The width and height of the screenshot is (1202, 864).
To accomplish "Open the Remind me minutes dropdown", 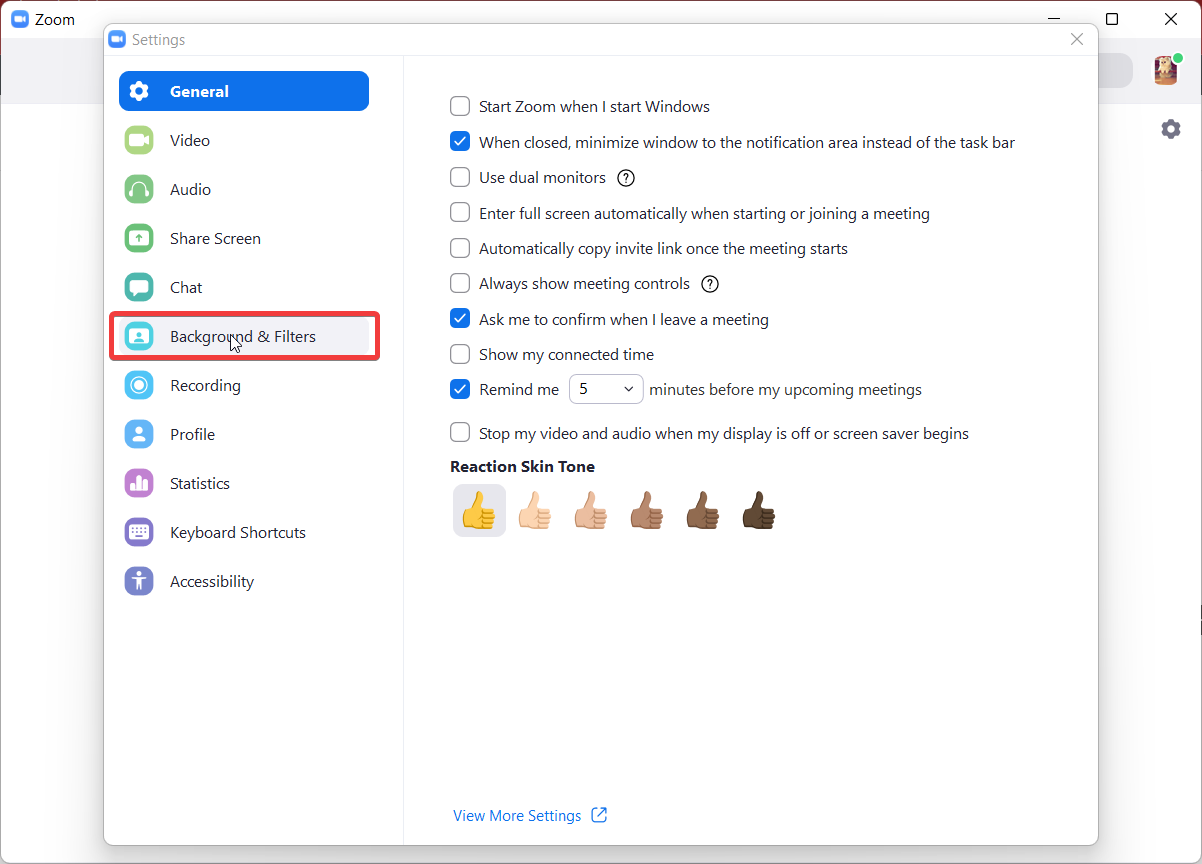I will pos(606,389).
